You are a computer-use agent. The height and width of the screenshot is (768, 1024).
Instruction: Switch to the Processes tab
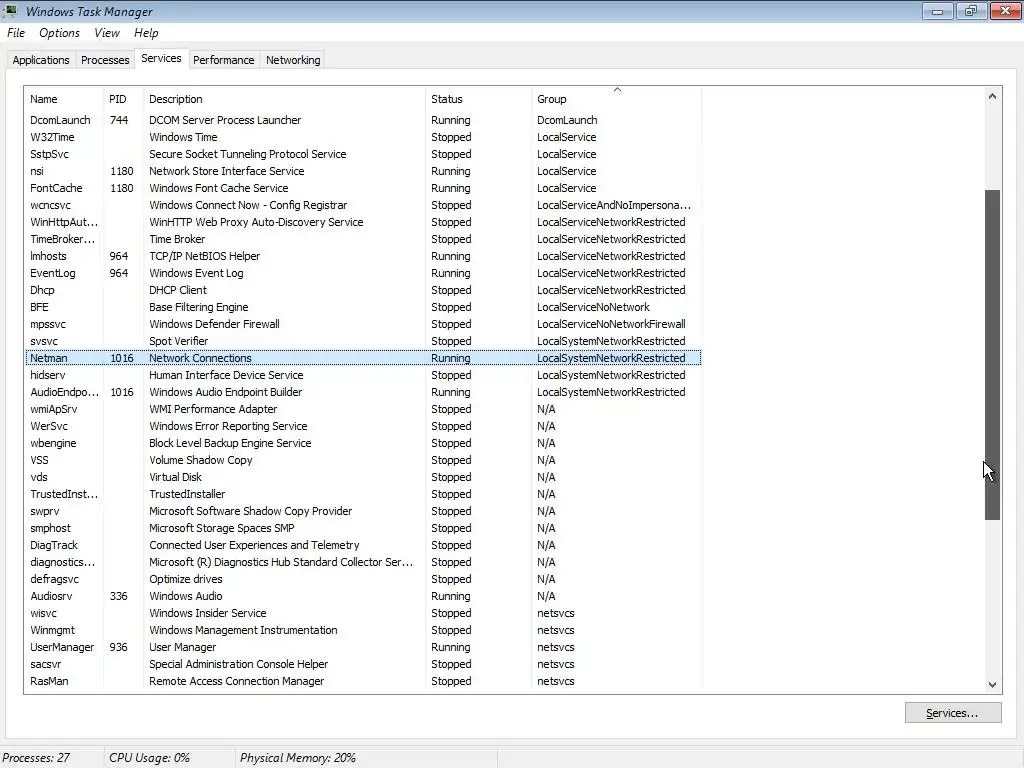tap(105, 60)
